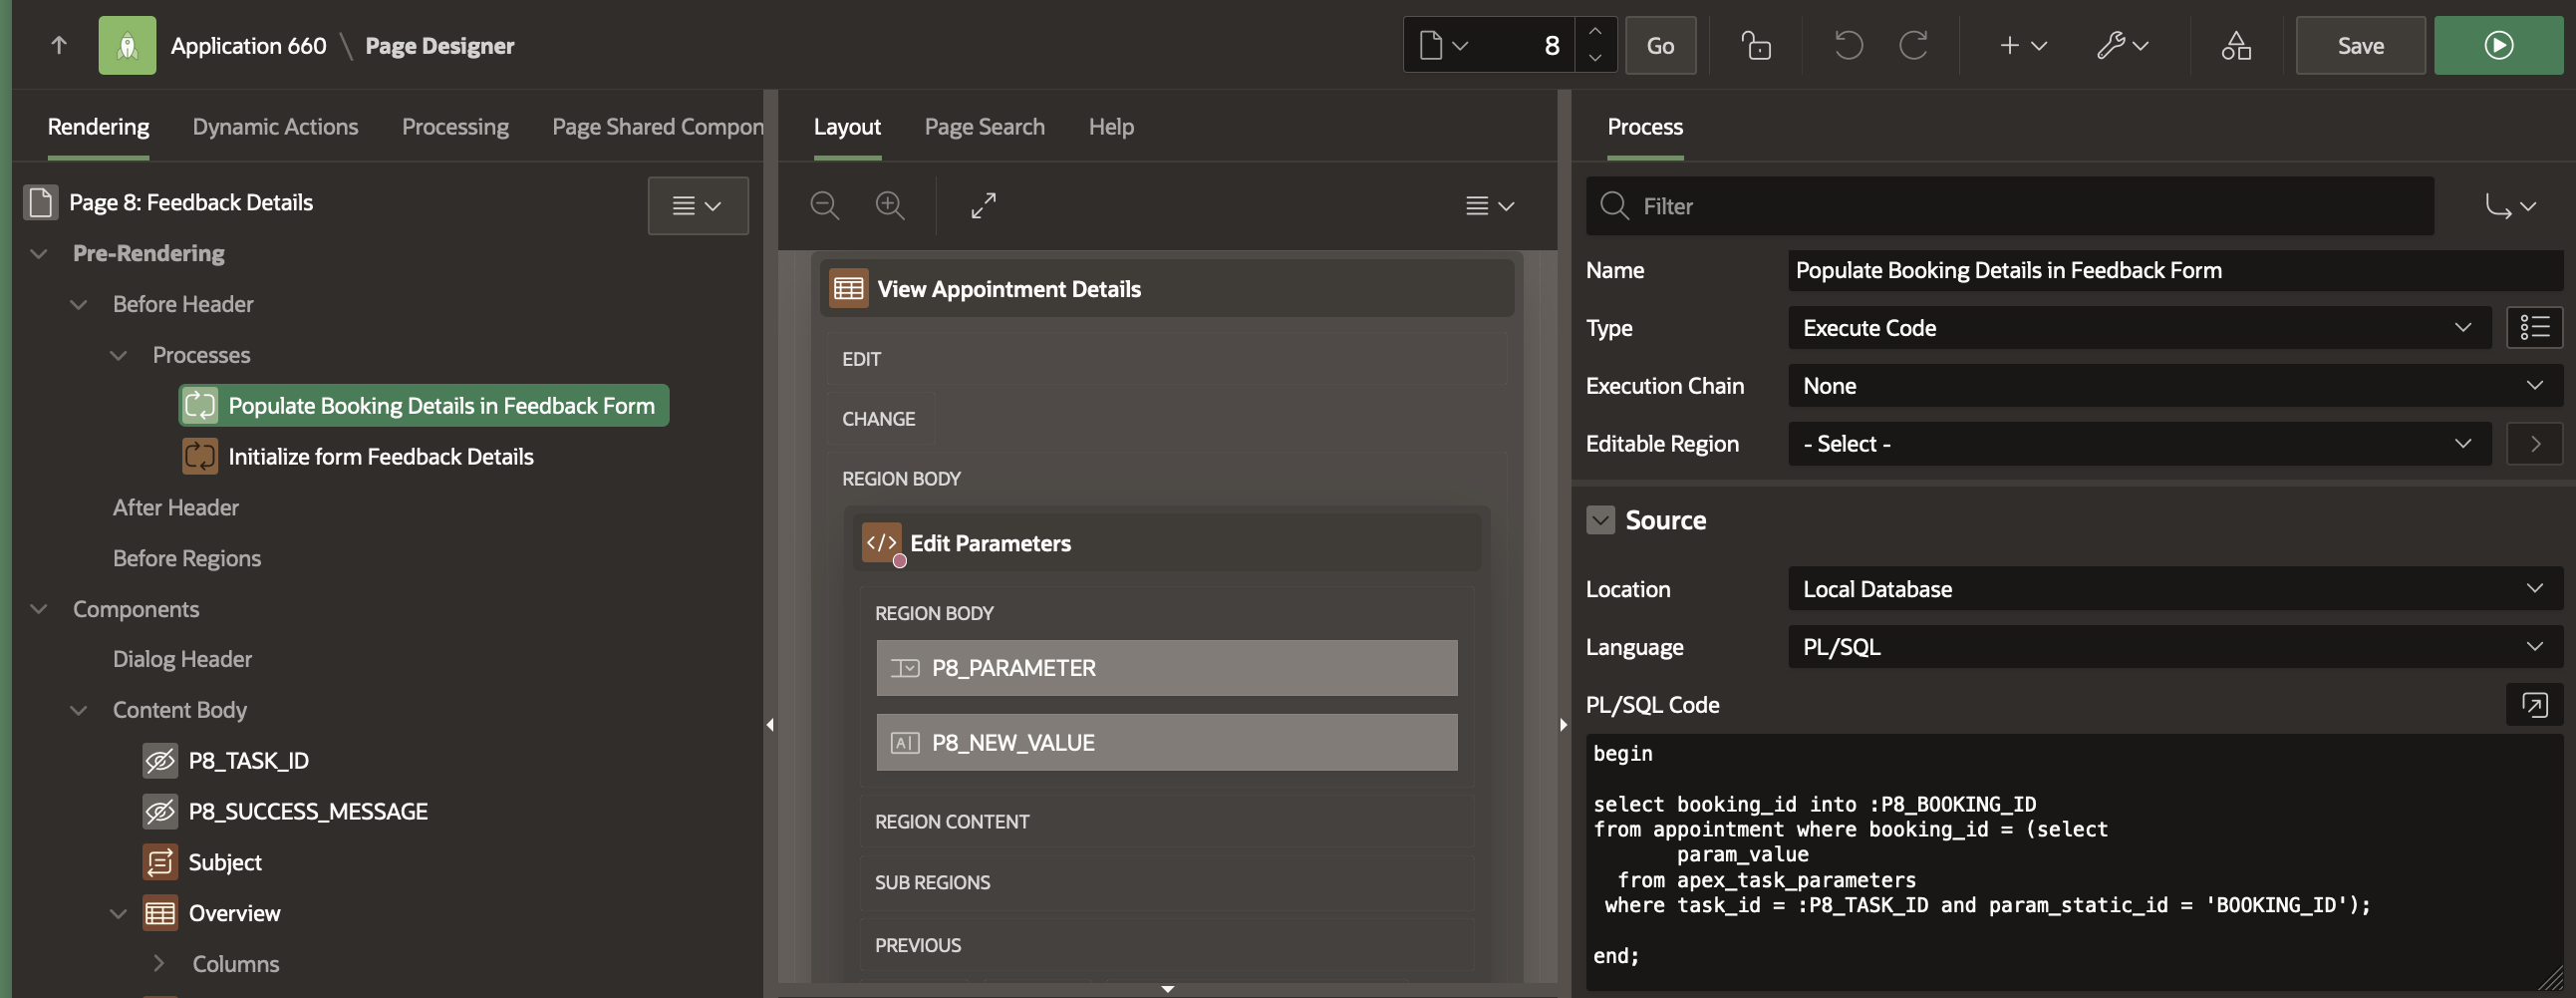Viewport: 2576px width, 998px height.
Task: Collapse the Pre-Rendering tree node
Action: tap(39, 254)
